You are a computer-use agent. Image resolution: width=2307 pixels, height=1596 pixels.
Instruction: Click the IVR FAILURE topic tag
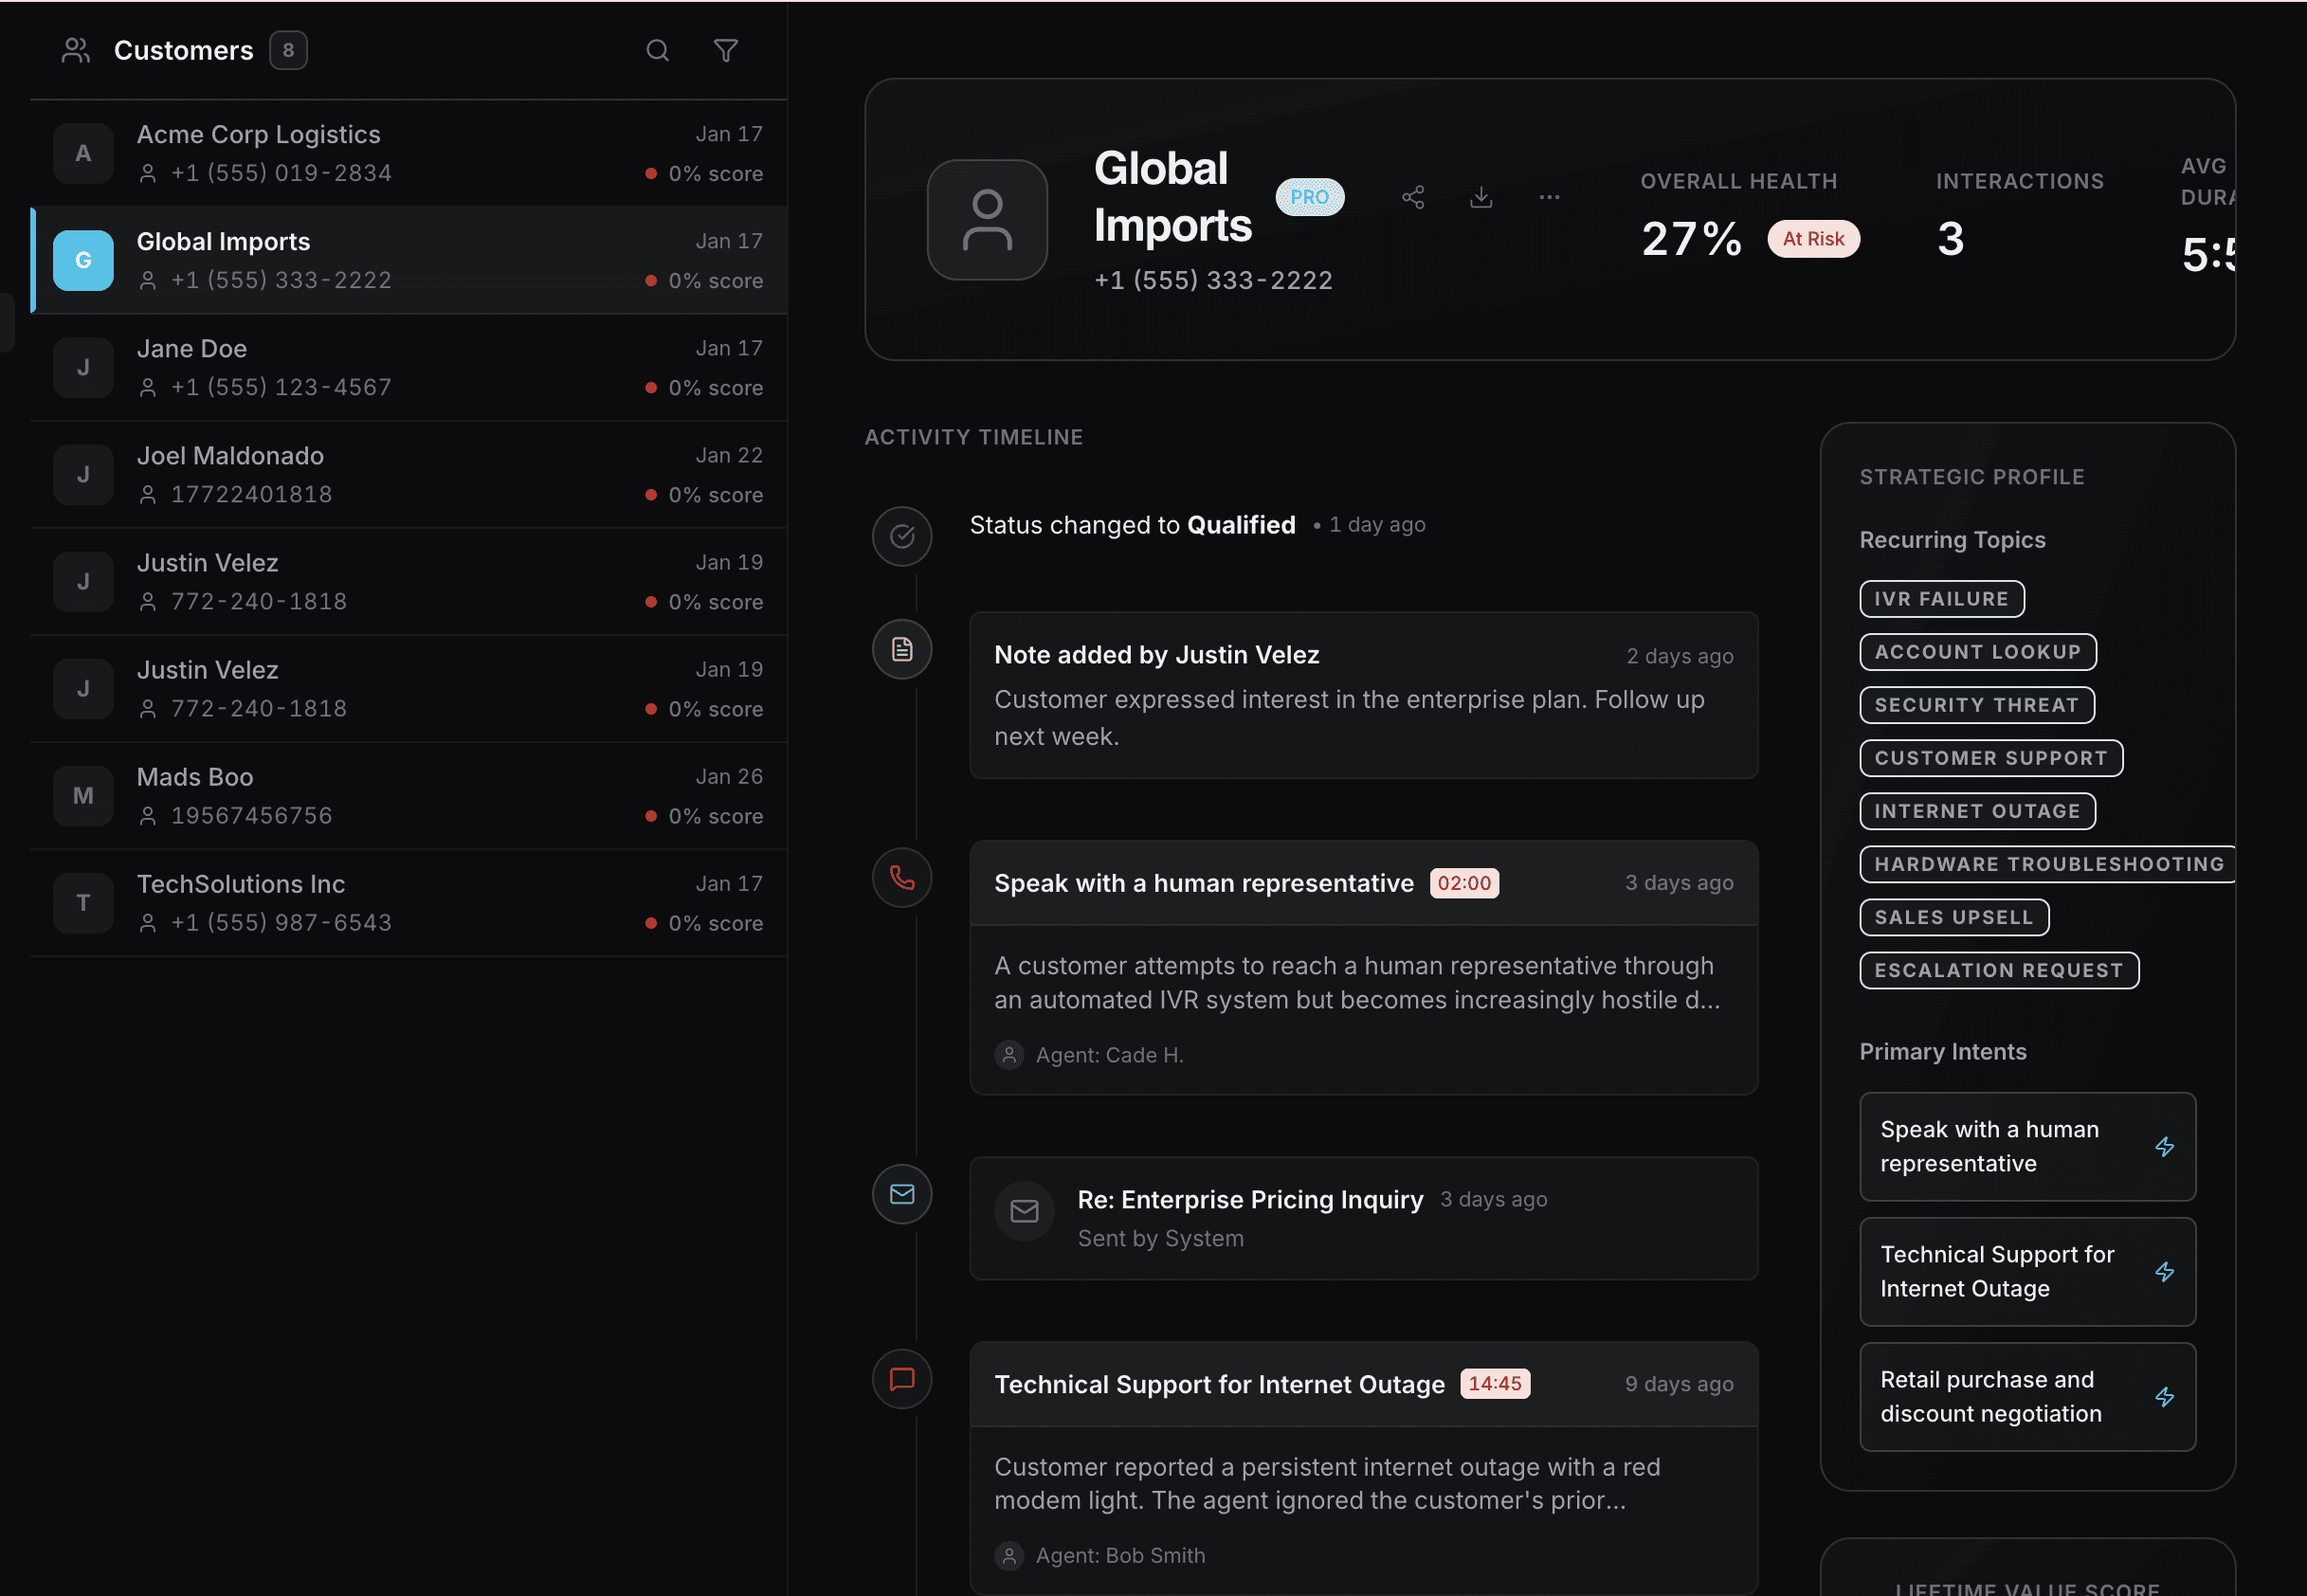click(x=1941, y=599)
